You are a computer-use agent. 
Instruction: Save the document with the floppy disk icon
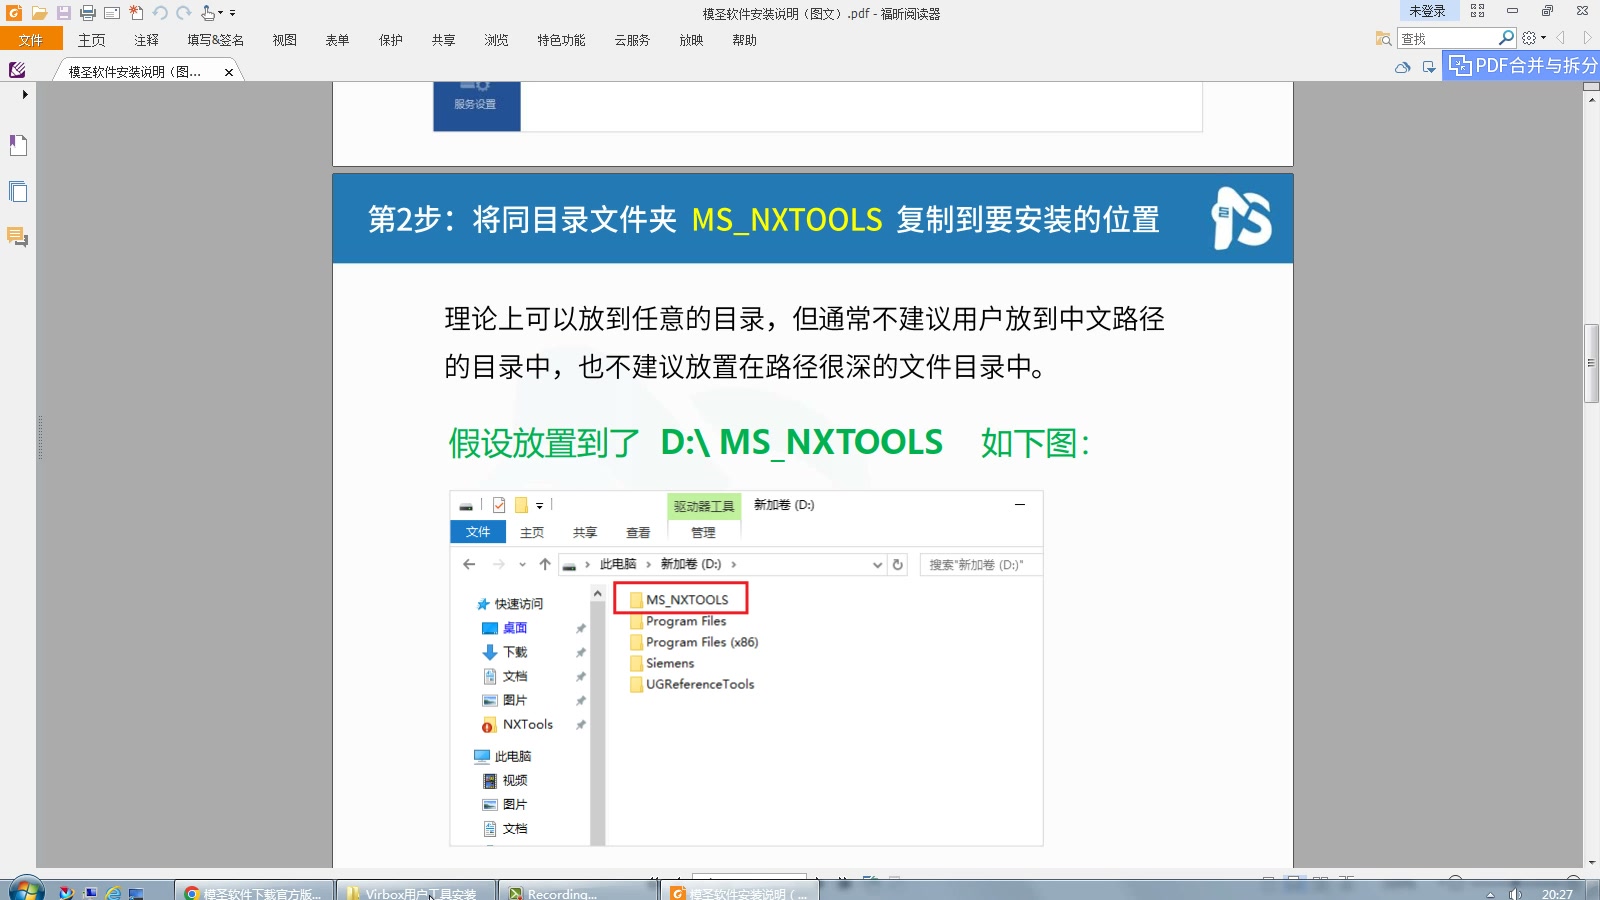click(x=63, y=13)
